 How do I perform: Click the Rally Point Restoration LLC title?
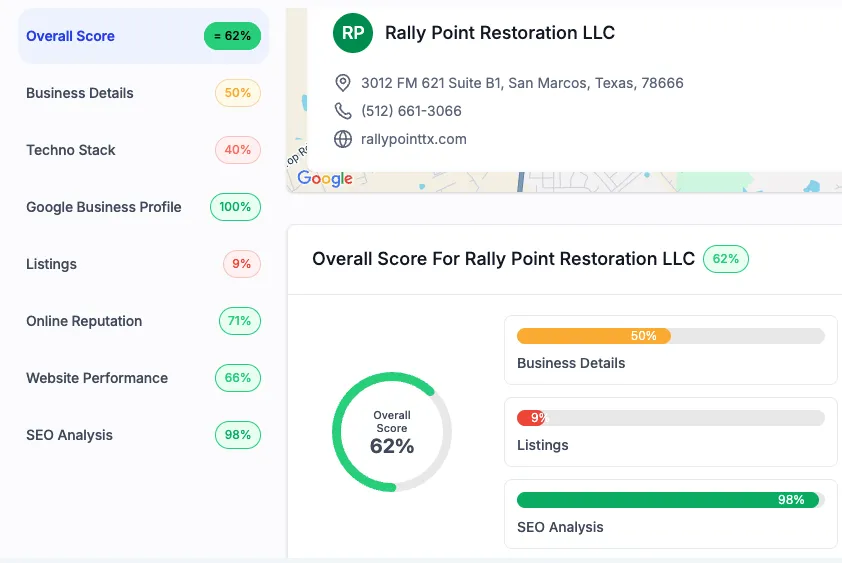tap(500, 33)
